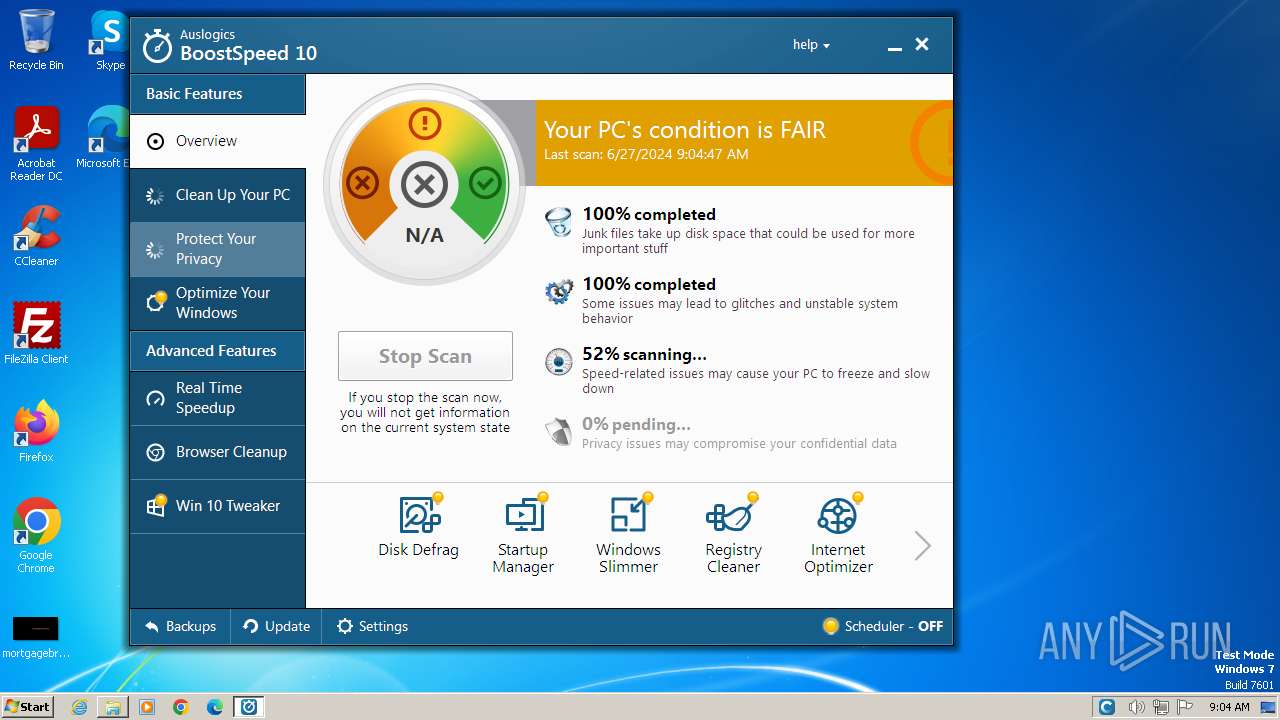Screen dimensions: 1280x720
Task: Click the Stop Scan button
Action: (425, 356)
